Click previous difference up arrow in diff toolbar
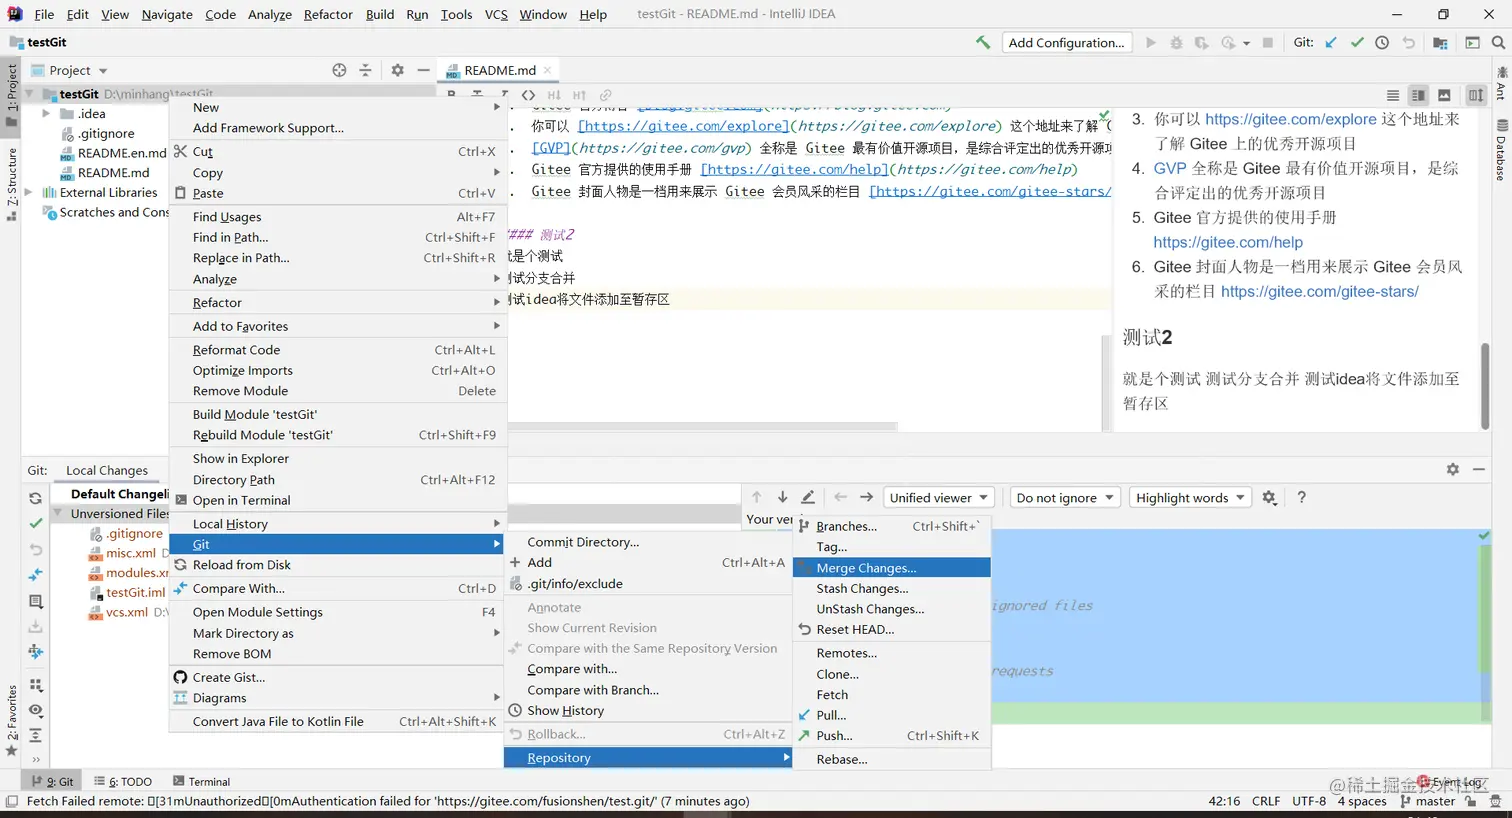 pos(756,497)
